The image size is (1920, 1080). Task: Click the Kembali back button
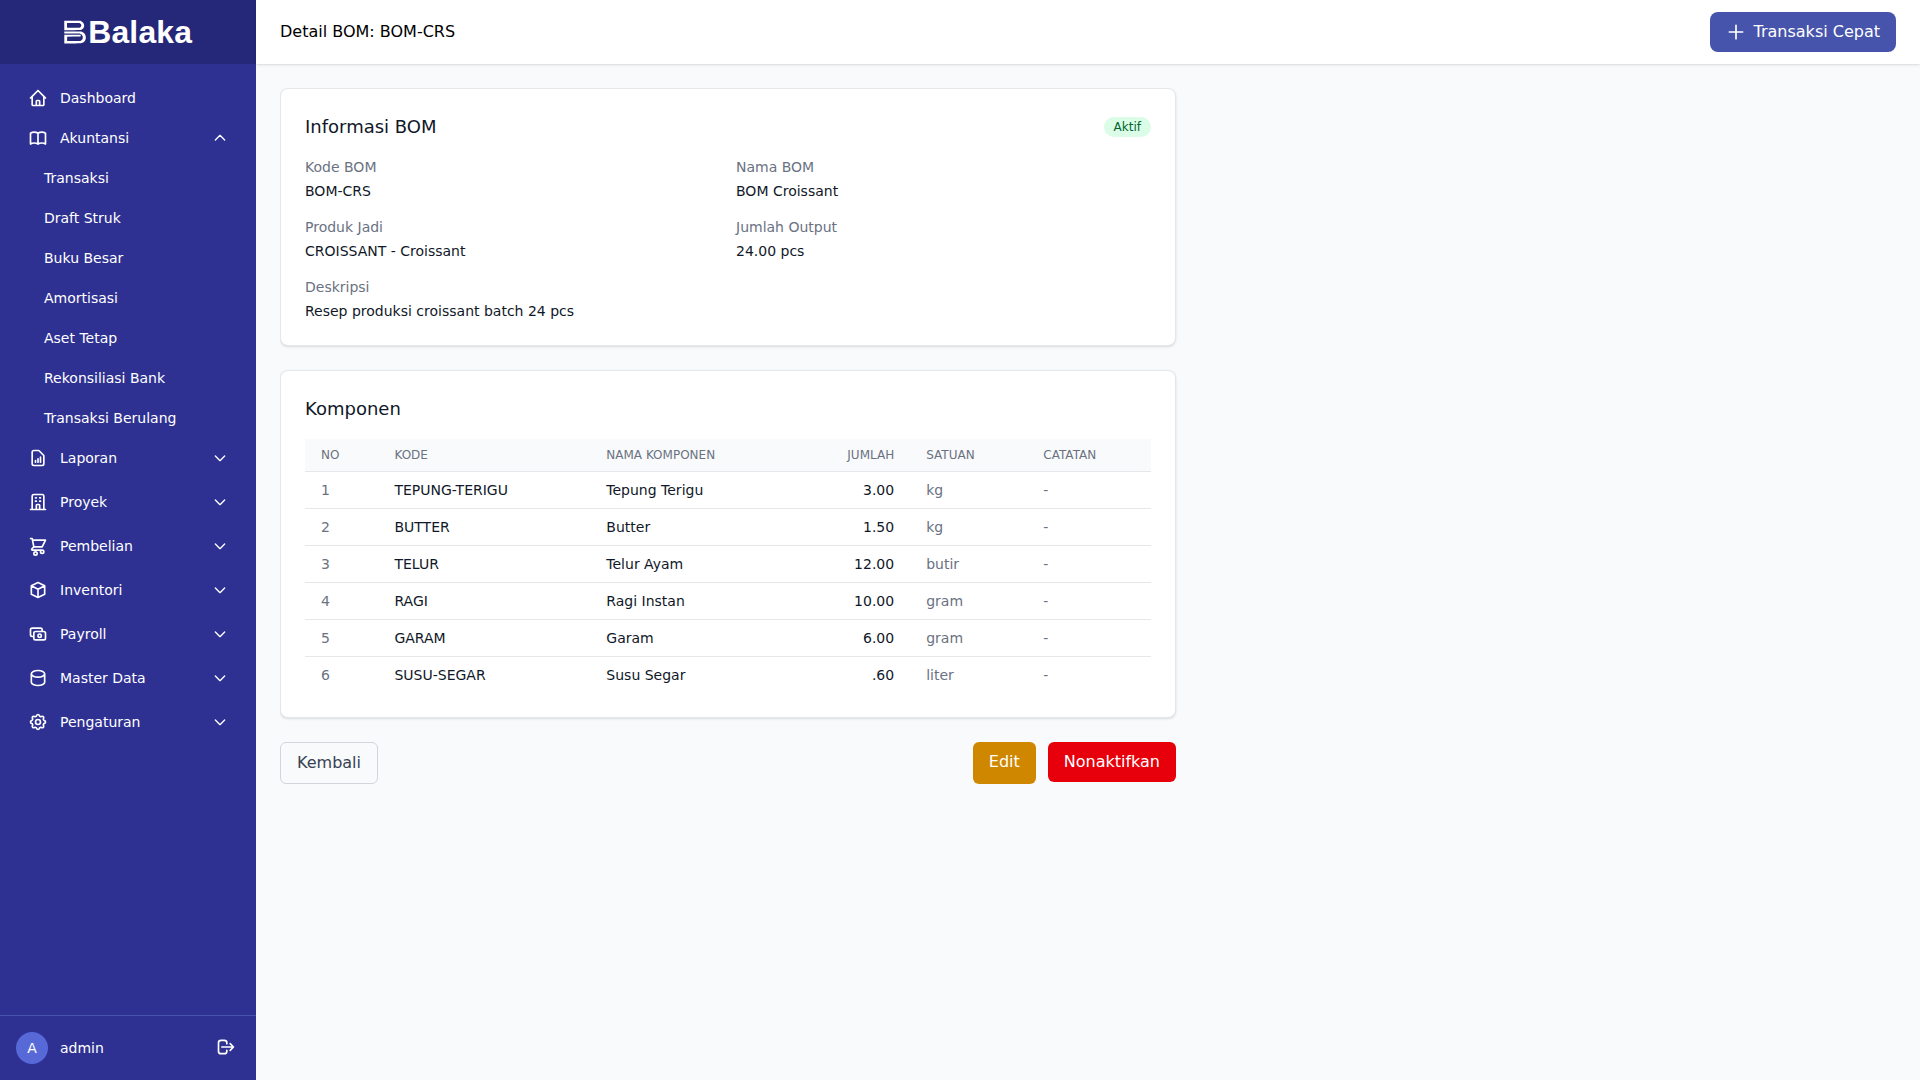coord(328,763)
